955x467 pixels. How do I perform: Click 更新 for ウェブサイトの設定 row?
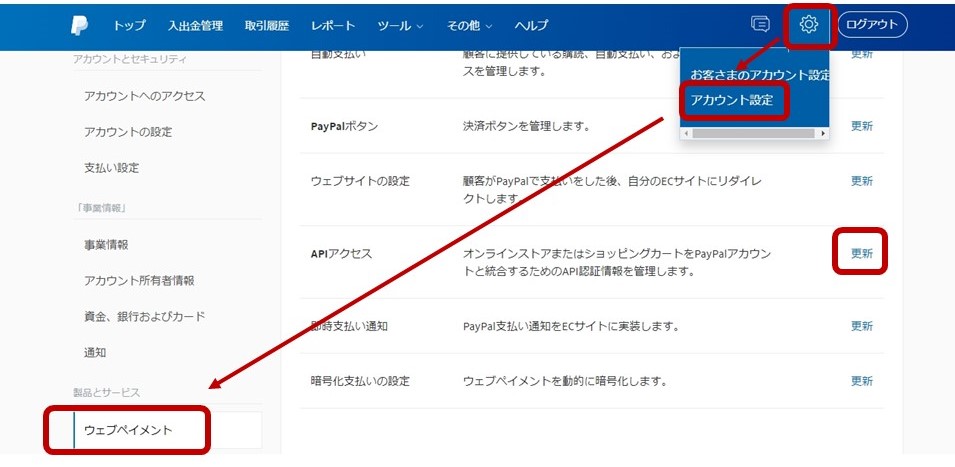(862, 181)
